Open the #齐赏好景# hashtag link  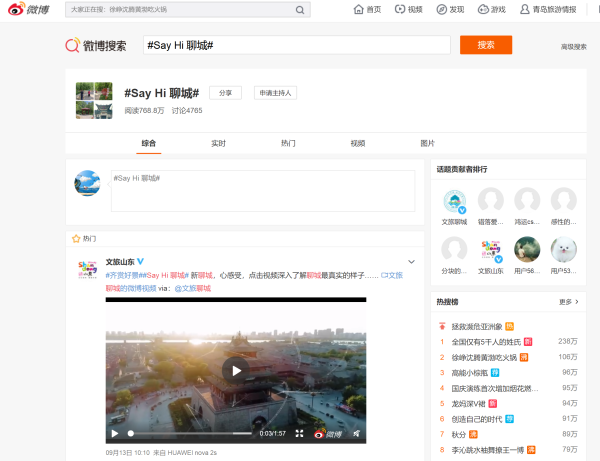pos(124,275)
